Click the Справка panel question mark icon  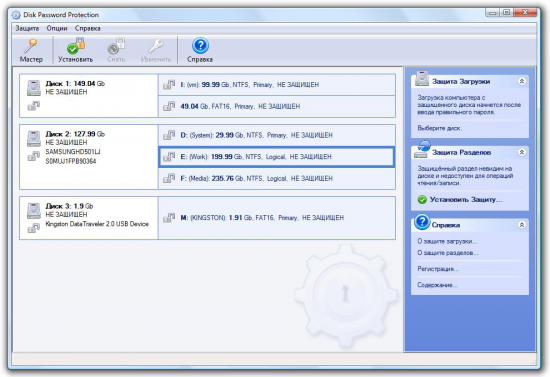click(x=422, y=222)
